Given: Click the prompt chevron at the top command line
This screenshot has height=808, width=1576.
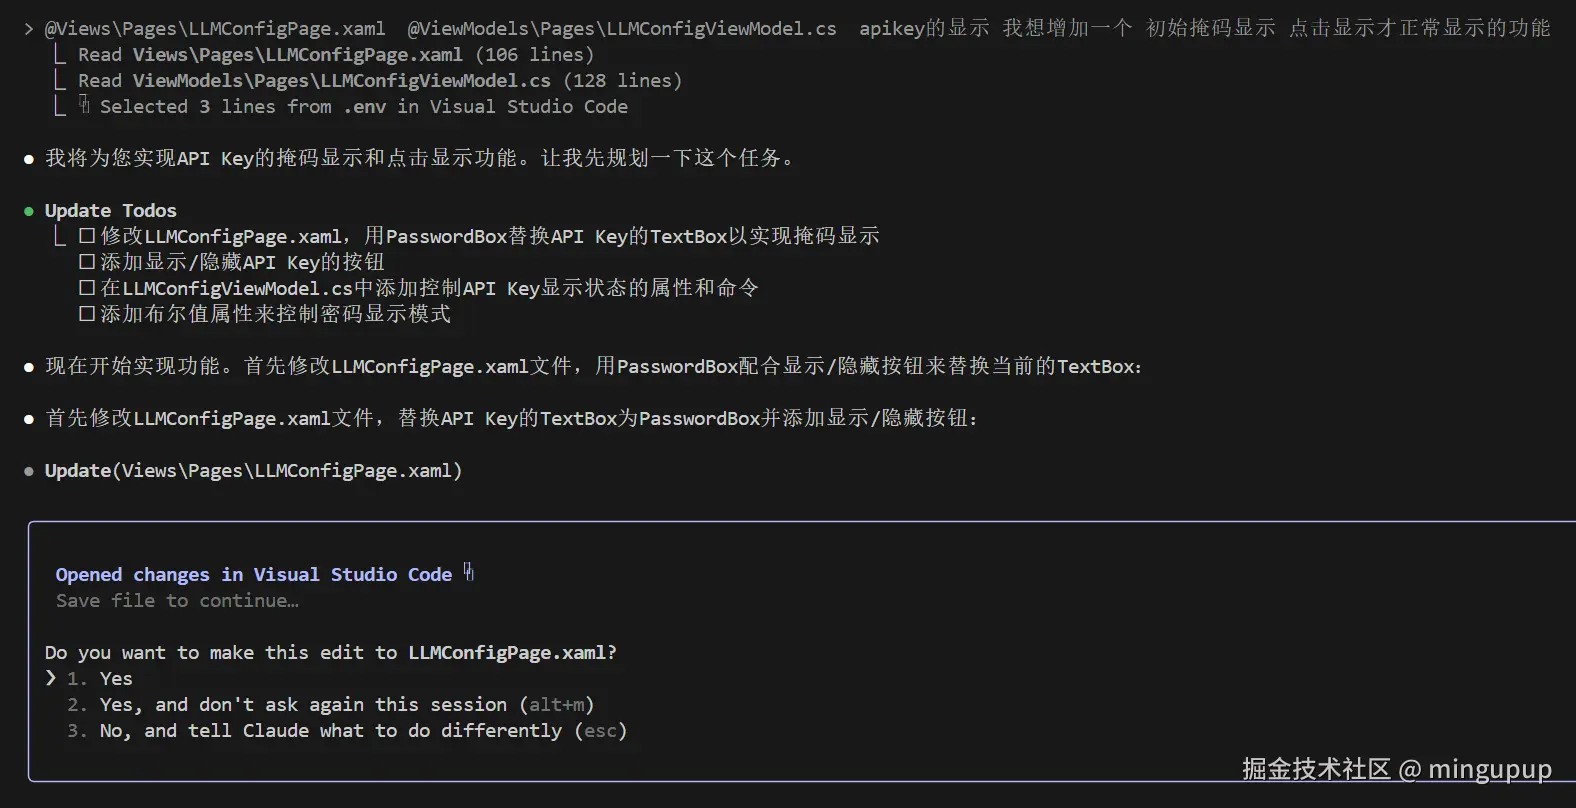Looking at the screenshot, I should click(x=29, y=28).
